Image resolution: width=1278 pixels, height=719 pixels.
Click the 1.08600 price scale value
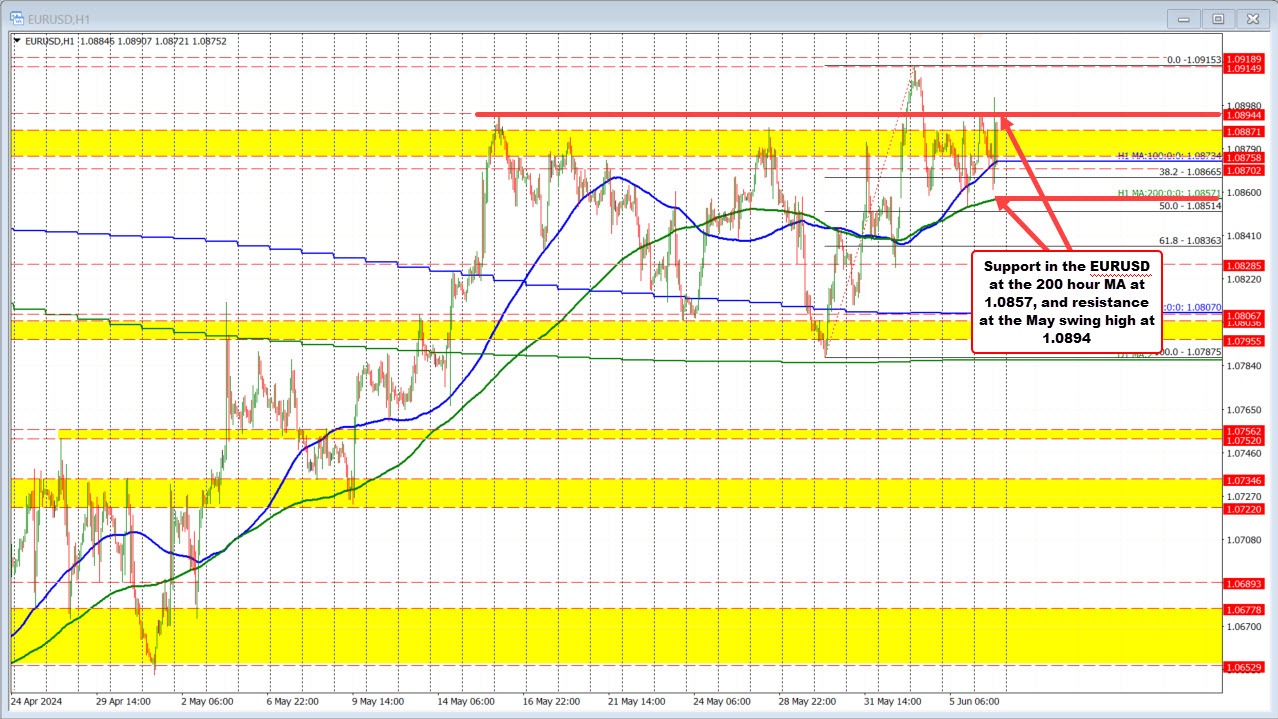pyautogui.click(x=1244, y=192)
